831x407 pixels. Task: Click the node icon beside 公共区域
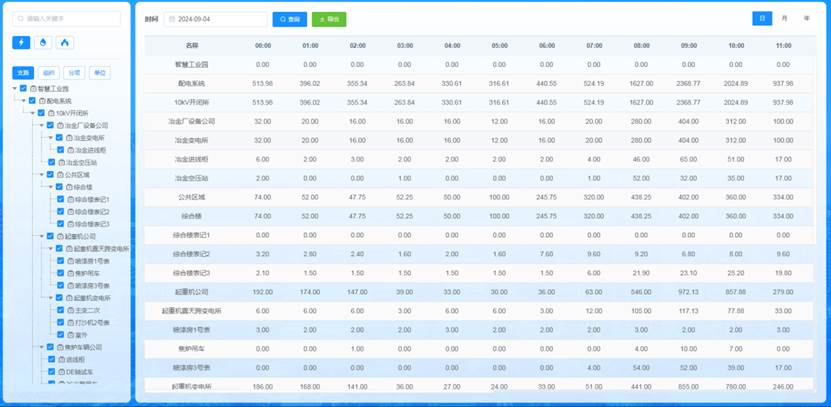60,174
